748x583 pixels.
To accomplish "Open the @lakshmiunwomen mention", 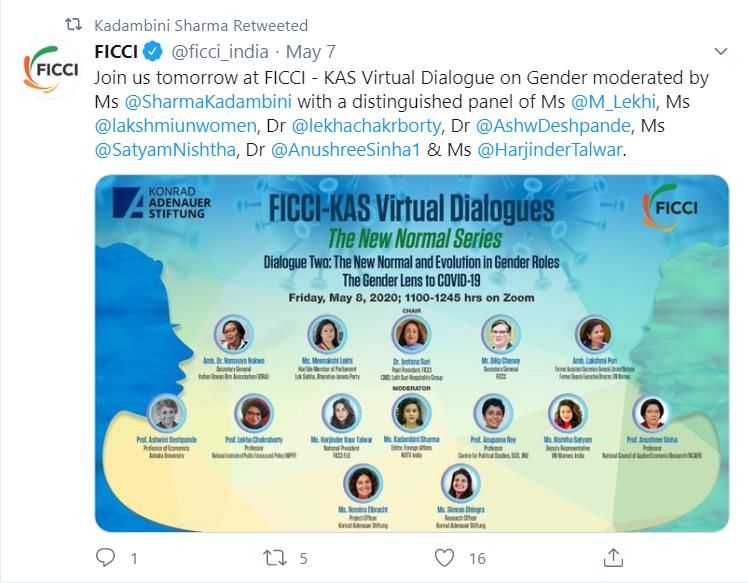I will 176,126.
